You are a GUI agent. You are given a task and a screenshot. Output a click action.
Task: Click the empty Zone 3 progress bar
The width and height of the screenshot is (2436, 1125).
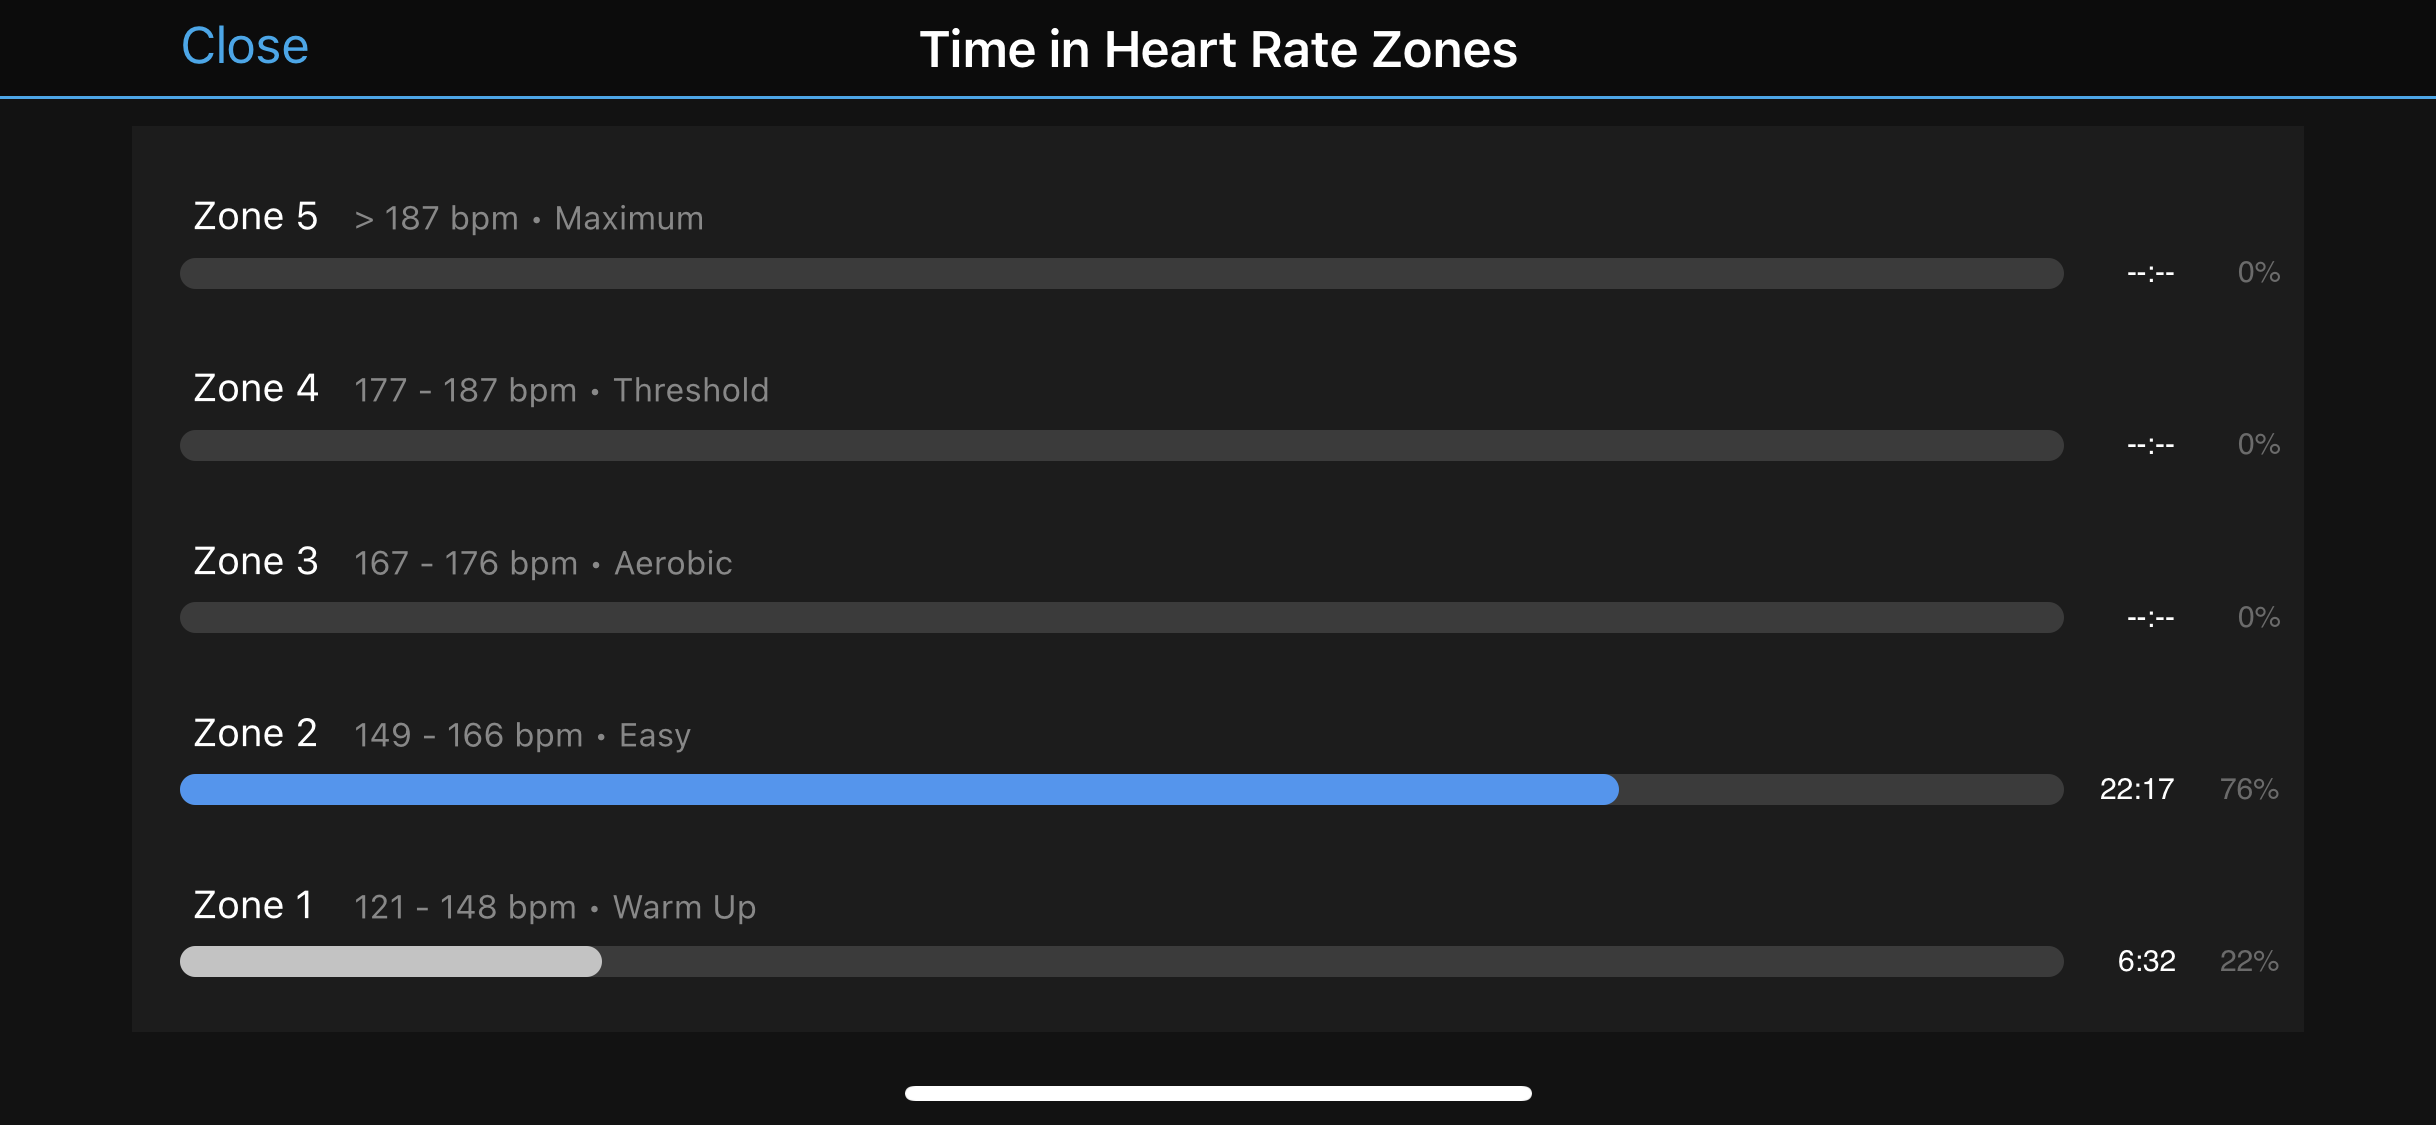coord(1121,617)
